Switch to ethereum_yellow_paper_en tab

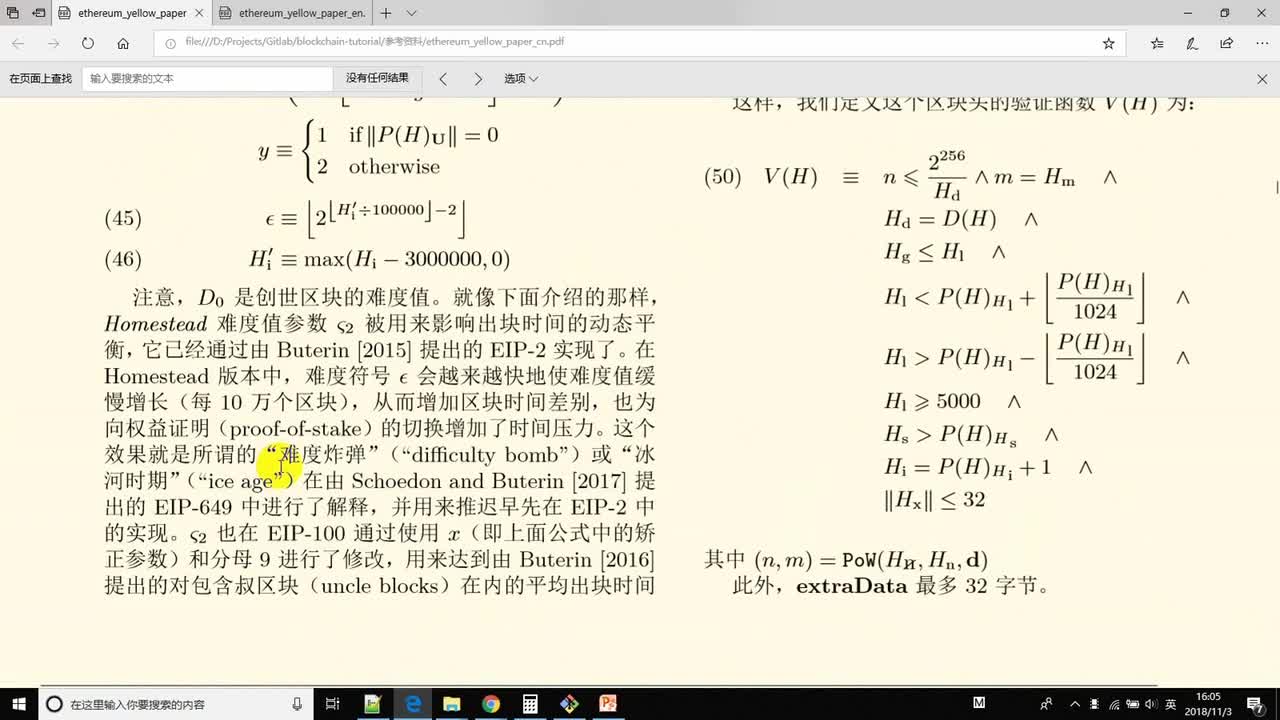pos(293,13)
